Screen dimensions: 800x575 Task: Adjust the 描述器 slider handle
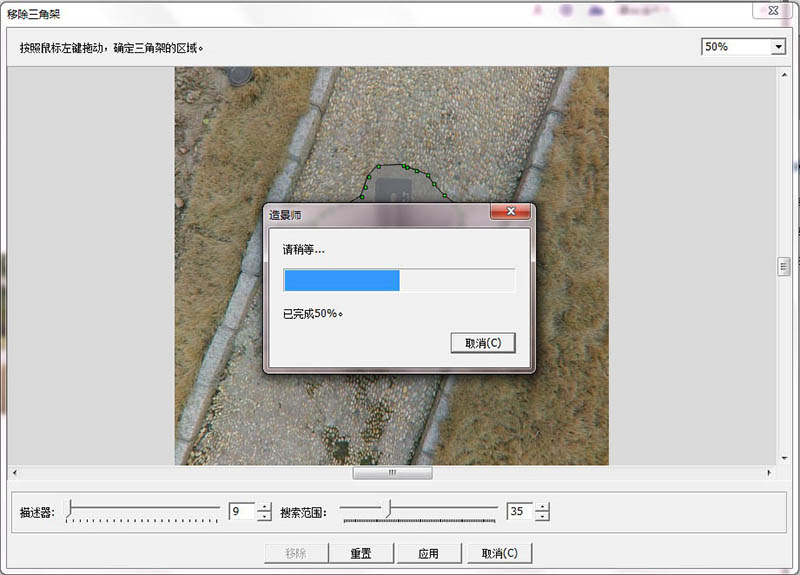click(x=70, y=509)
